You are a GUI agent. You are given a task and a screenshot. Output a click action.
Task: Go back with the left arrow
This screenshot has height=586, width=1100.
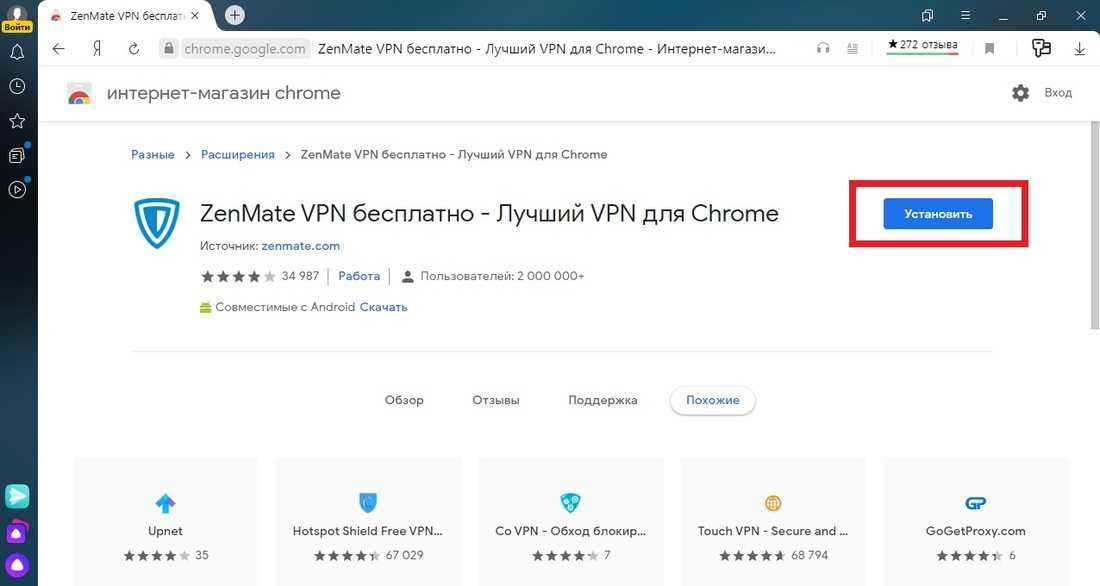tap(58, 48)
